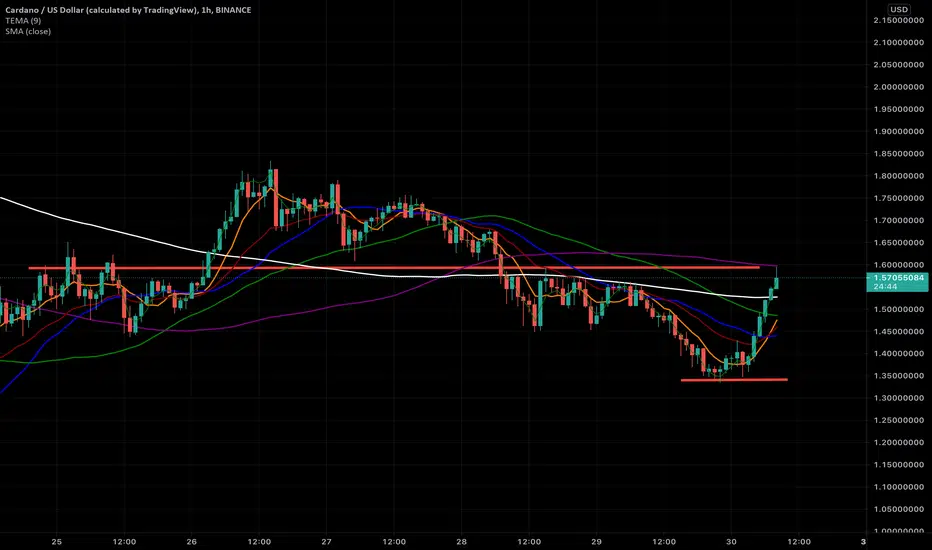
Task: Click the current price label 1.57055084
Action: 898,278
